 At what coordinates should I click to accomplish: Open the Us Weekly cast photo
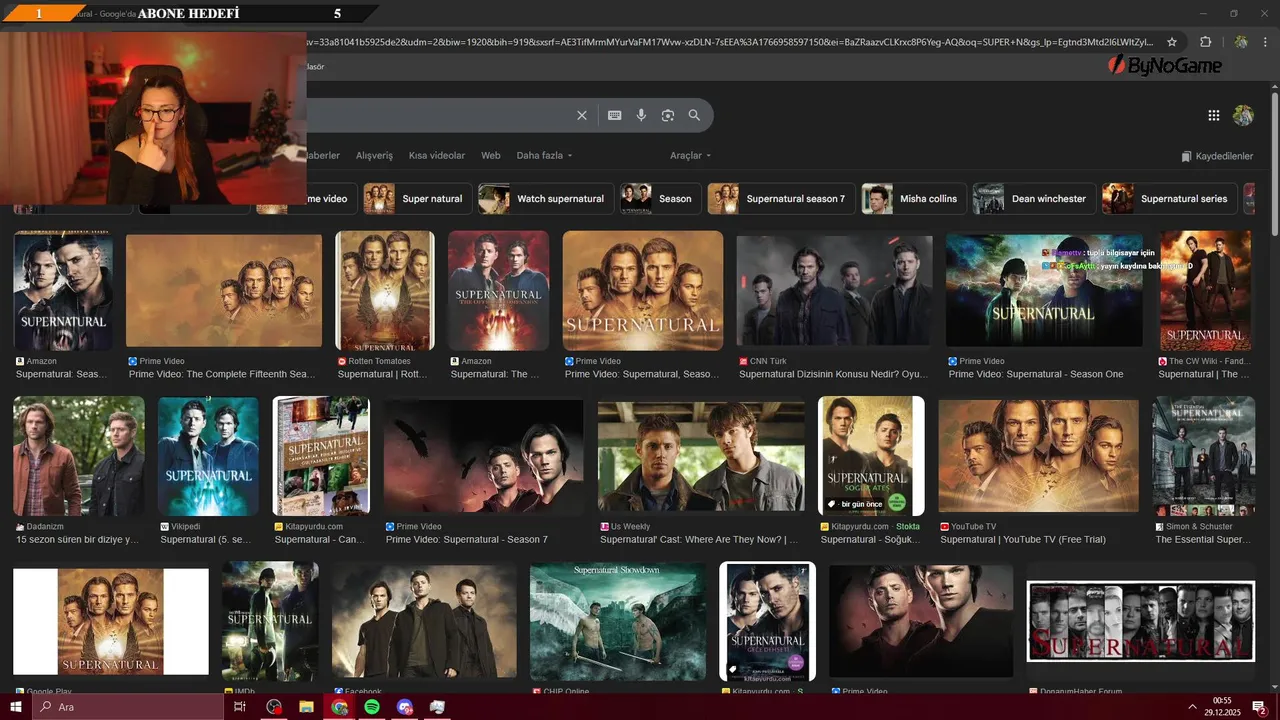[701, 456]
